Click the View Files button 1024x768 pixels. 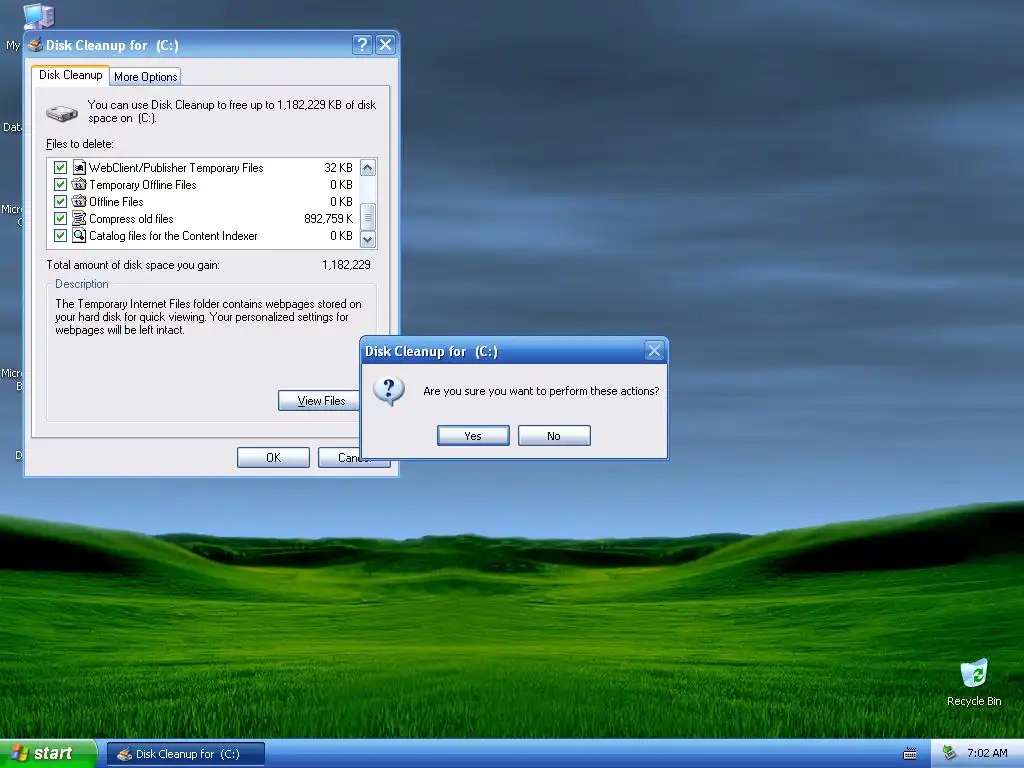[318, 401]
